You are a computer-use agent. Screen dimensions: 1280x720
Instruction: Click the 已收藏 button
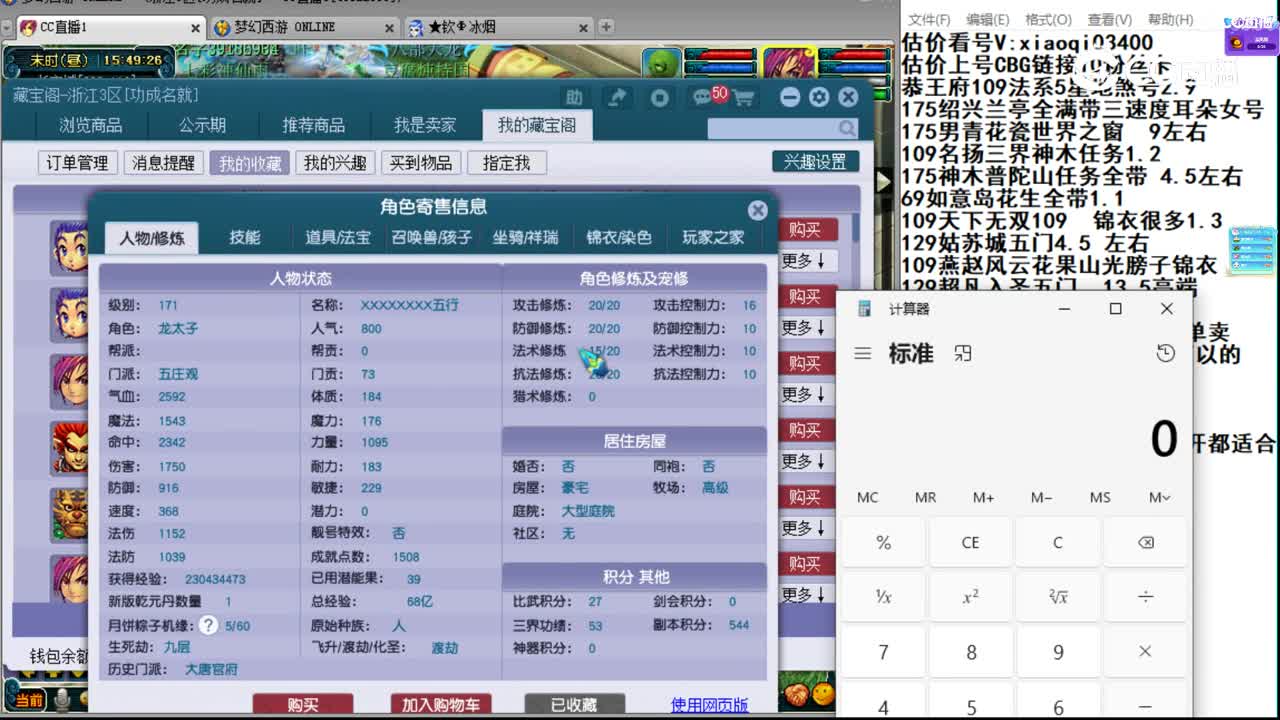(574, 705)
